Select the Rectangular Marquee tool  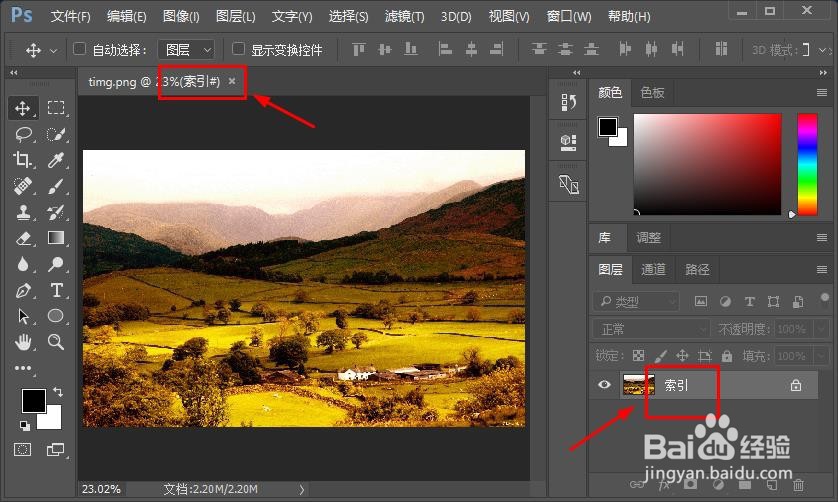pyautogui.click(x=56, y=107)
